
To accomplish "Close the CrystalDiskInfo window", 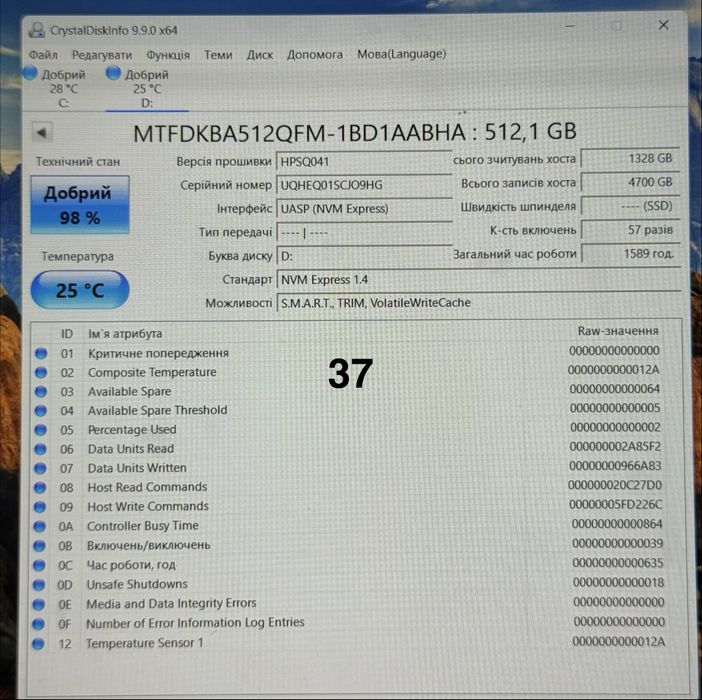I will click(663, 25).
